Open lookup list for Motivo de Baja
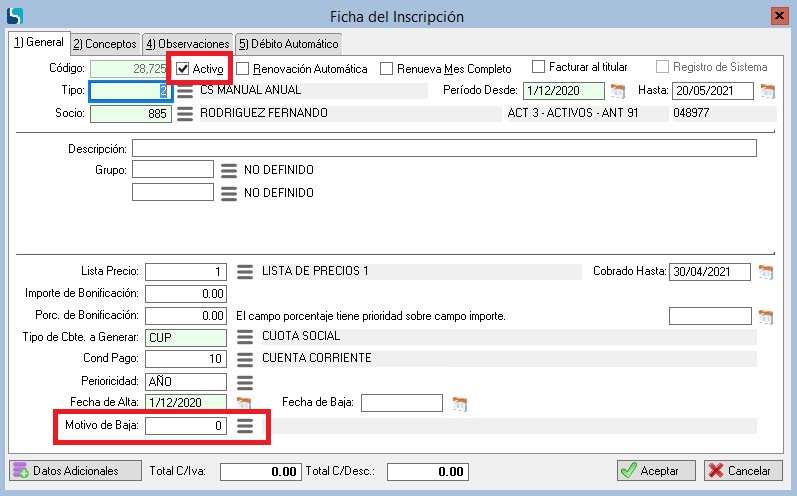Screen dimensions: 797x496 (x=245, y=426)
